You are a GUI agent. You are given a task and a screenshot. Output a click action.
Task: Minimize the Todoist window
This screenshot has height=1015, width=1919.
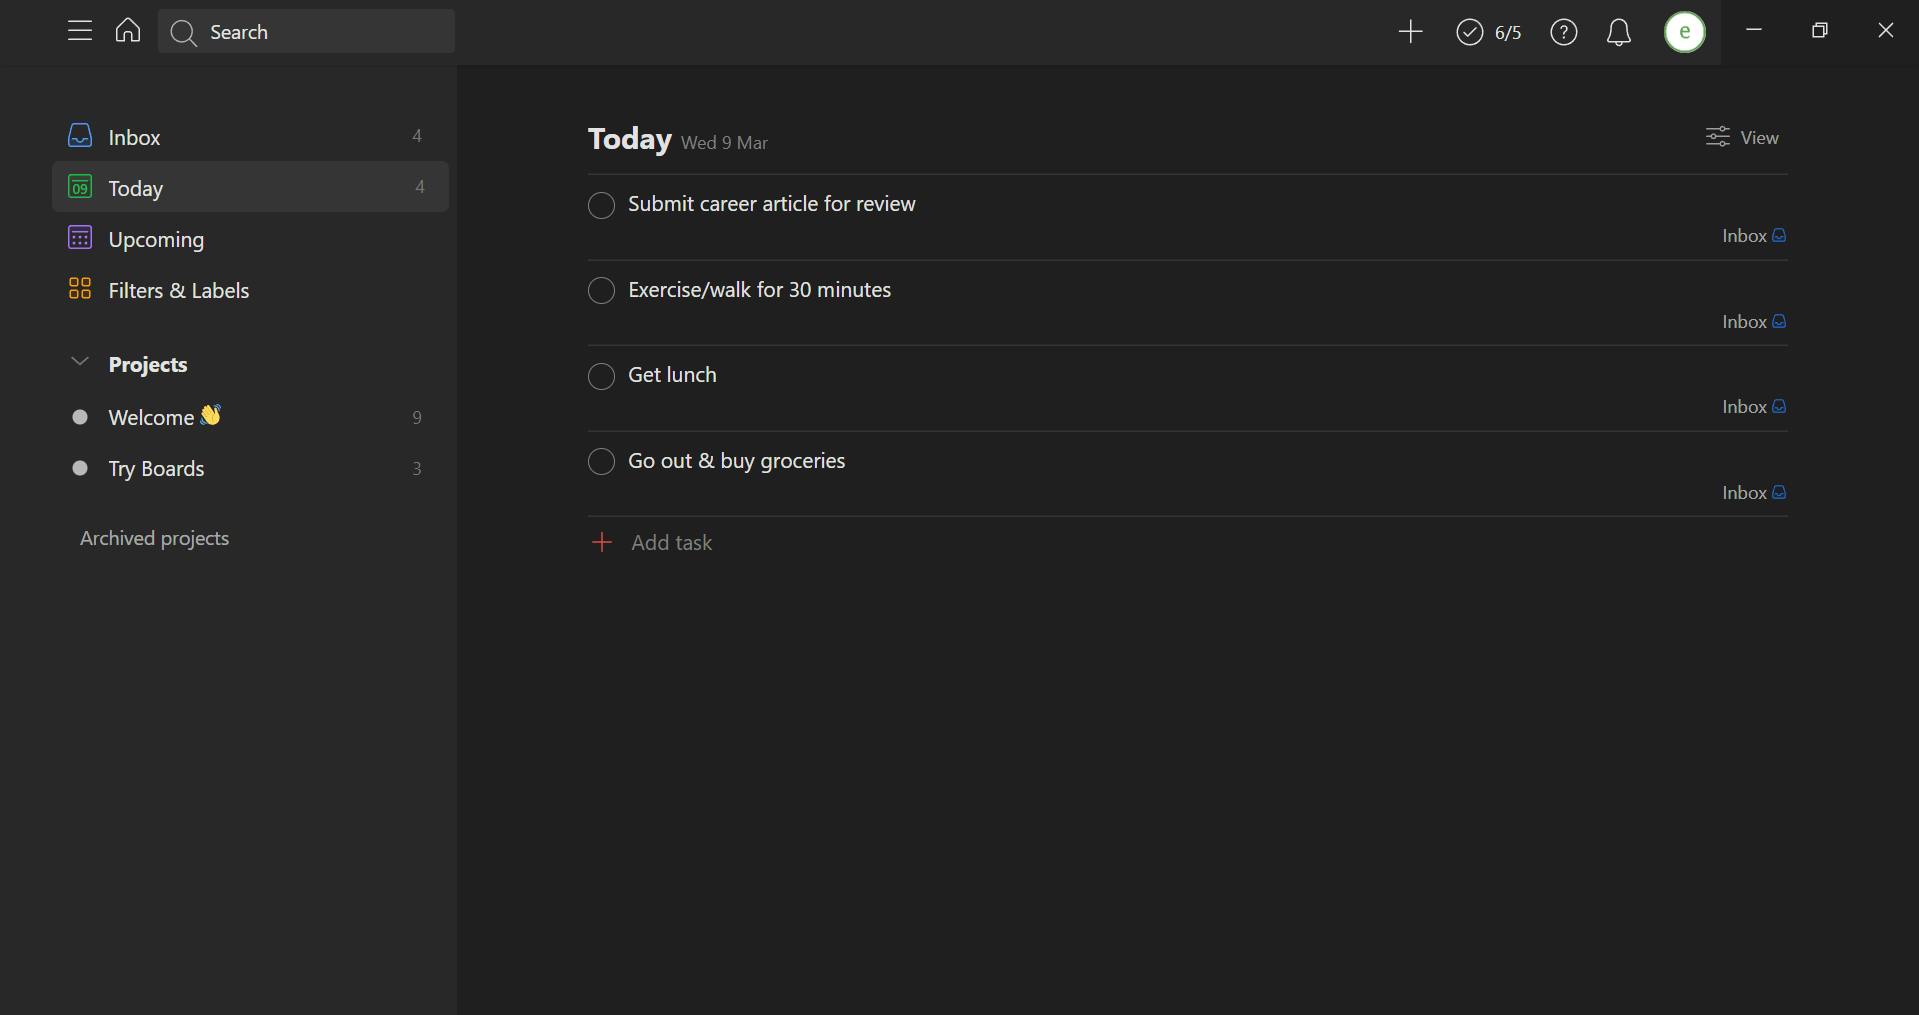pyautogui.click(x=1753, y=30)
